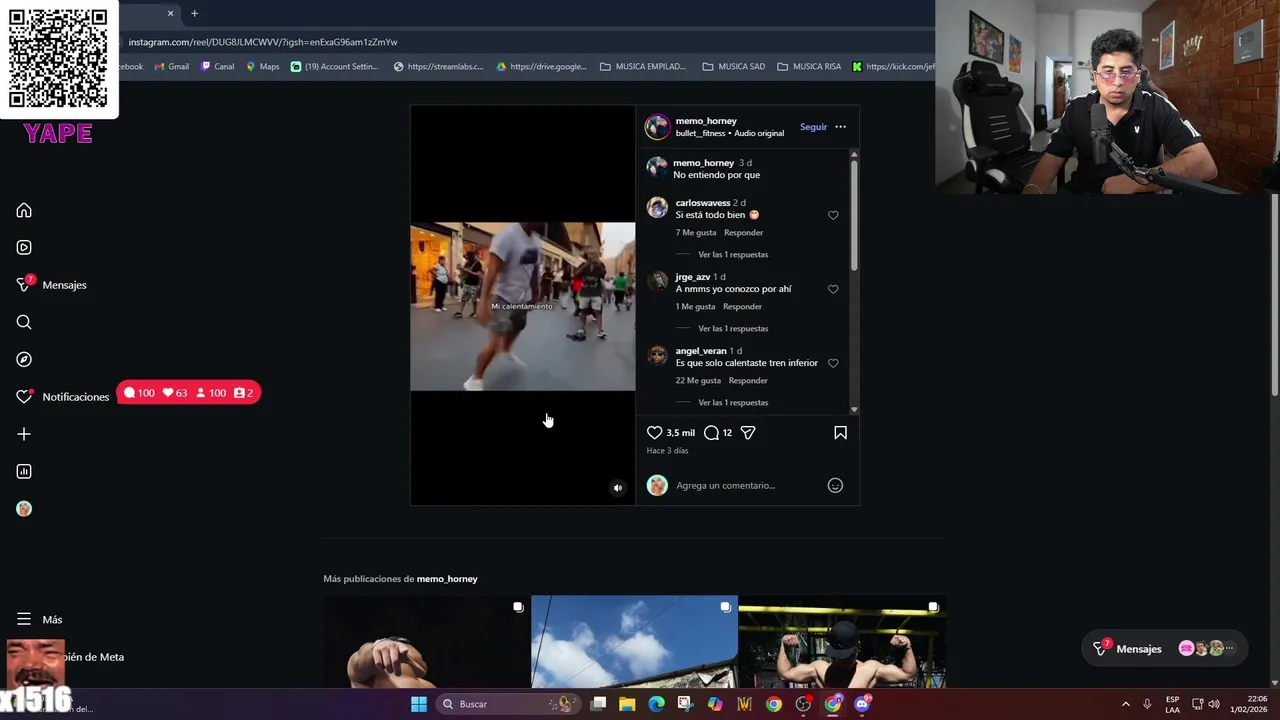The height and width of the screenshot is (720, 1280).
Task: Click the taskbar Buscar search box
Action: coord(508,704)
